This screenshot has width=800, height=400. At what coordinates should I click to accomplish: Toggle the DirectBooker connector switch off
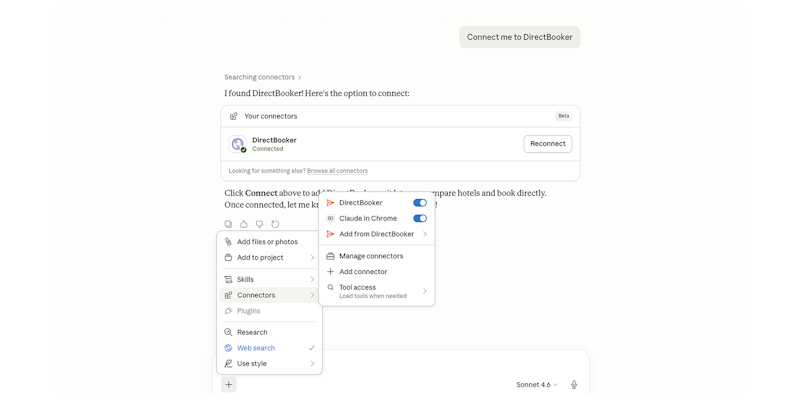420,203
